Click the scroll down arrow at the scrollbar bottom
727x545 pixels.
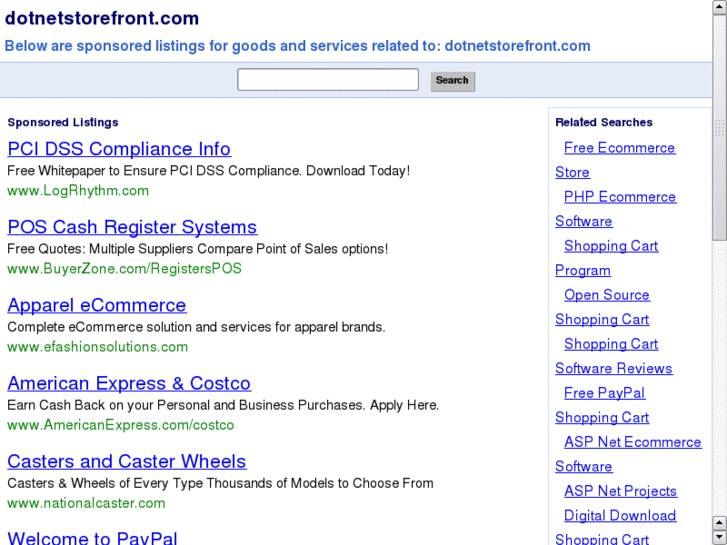click(x=720, y=537)
